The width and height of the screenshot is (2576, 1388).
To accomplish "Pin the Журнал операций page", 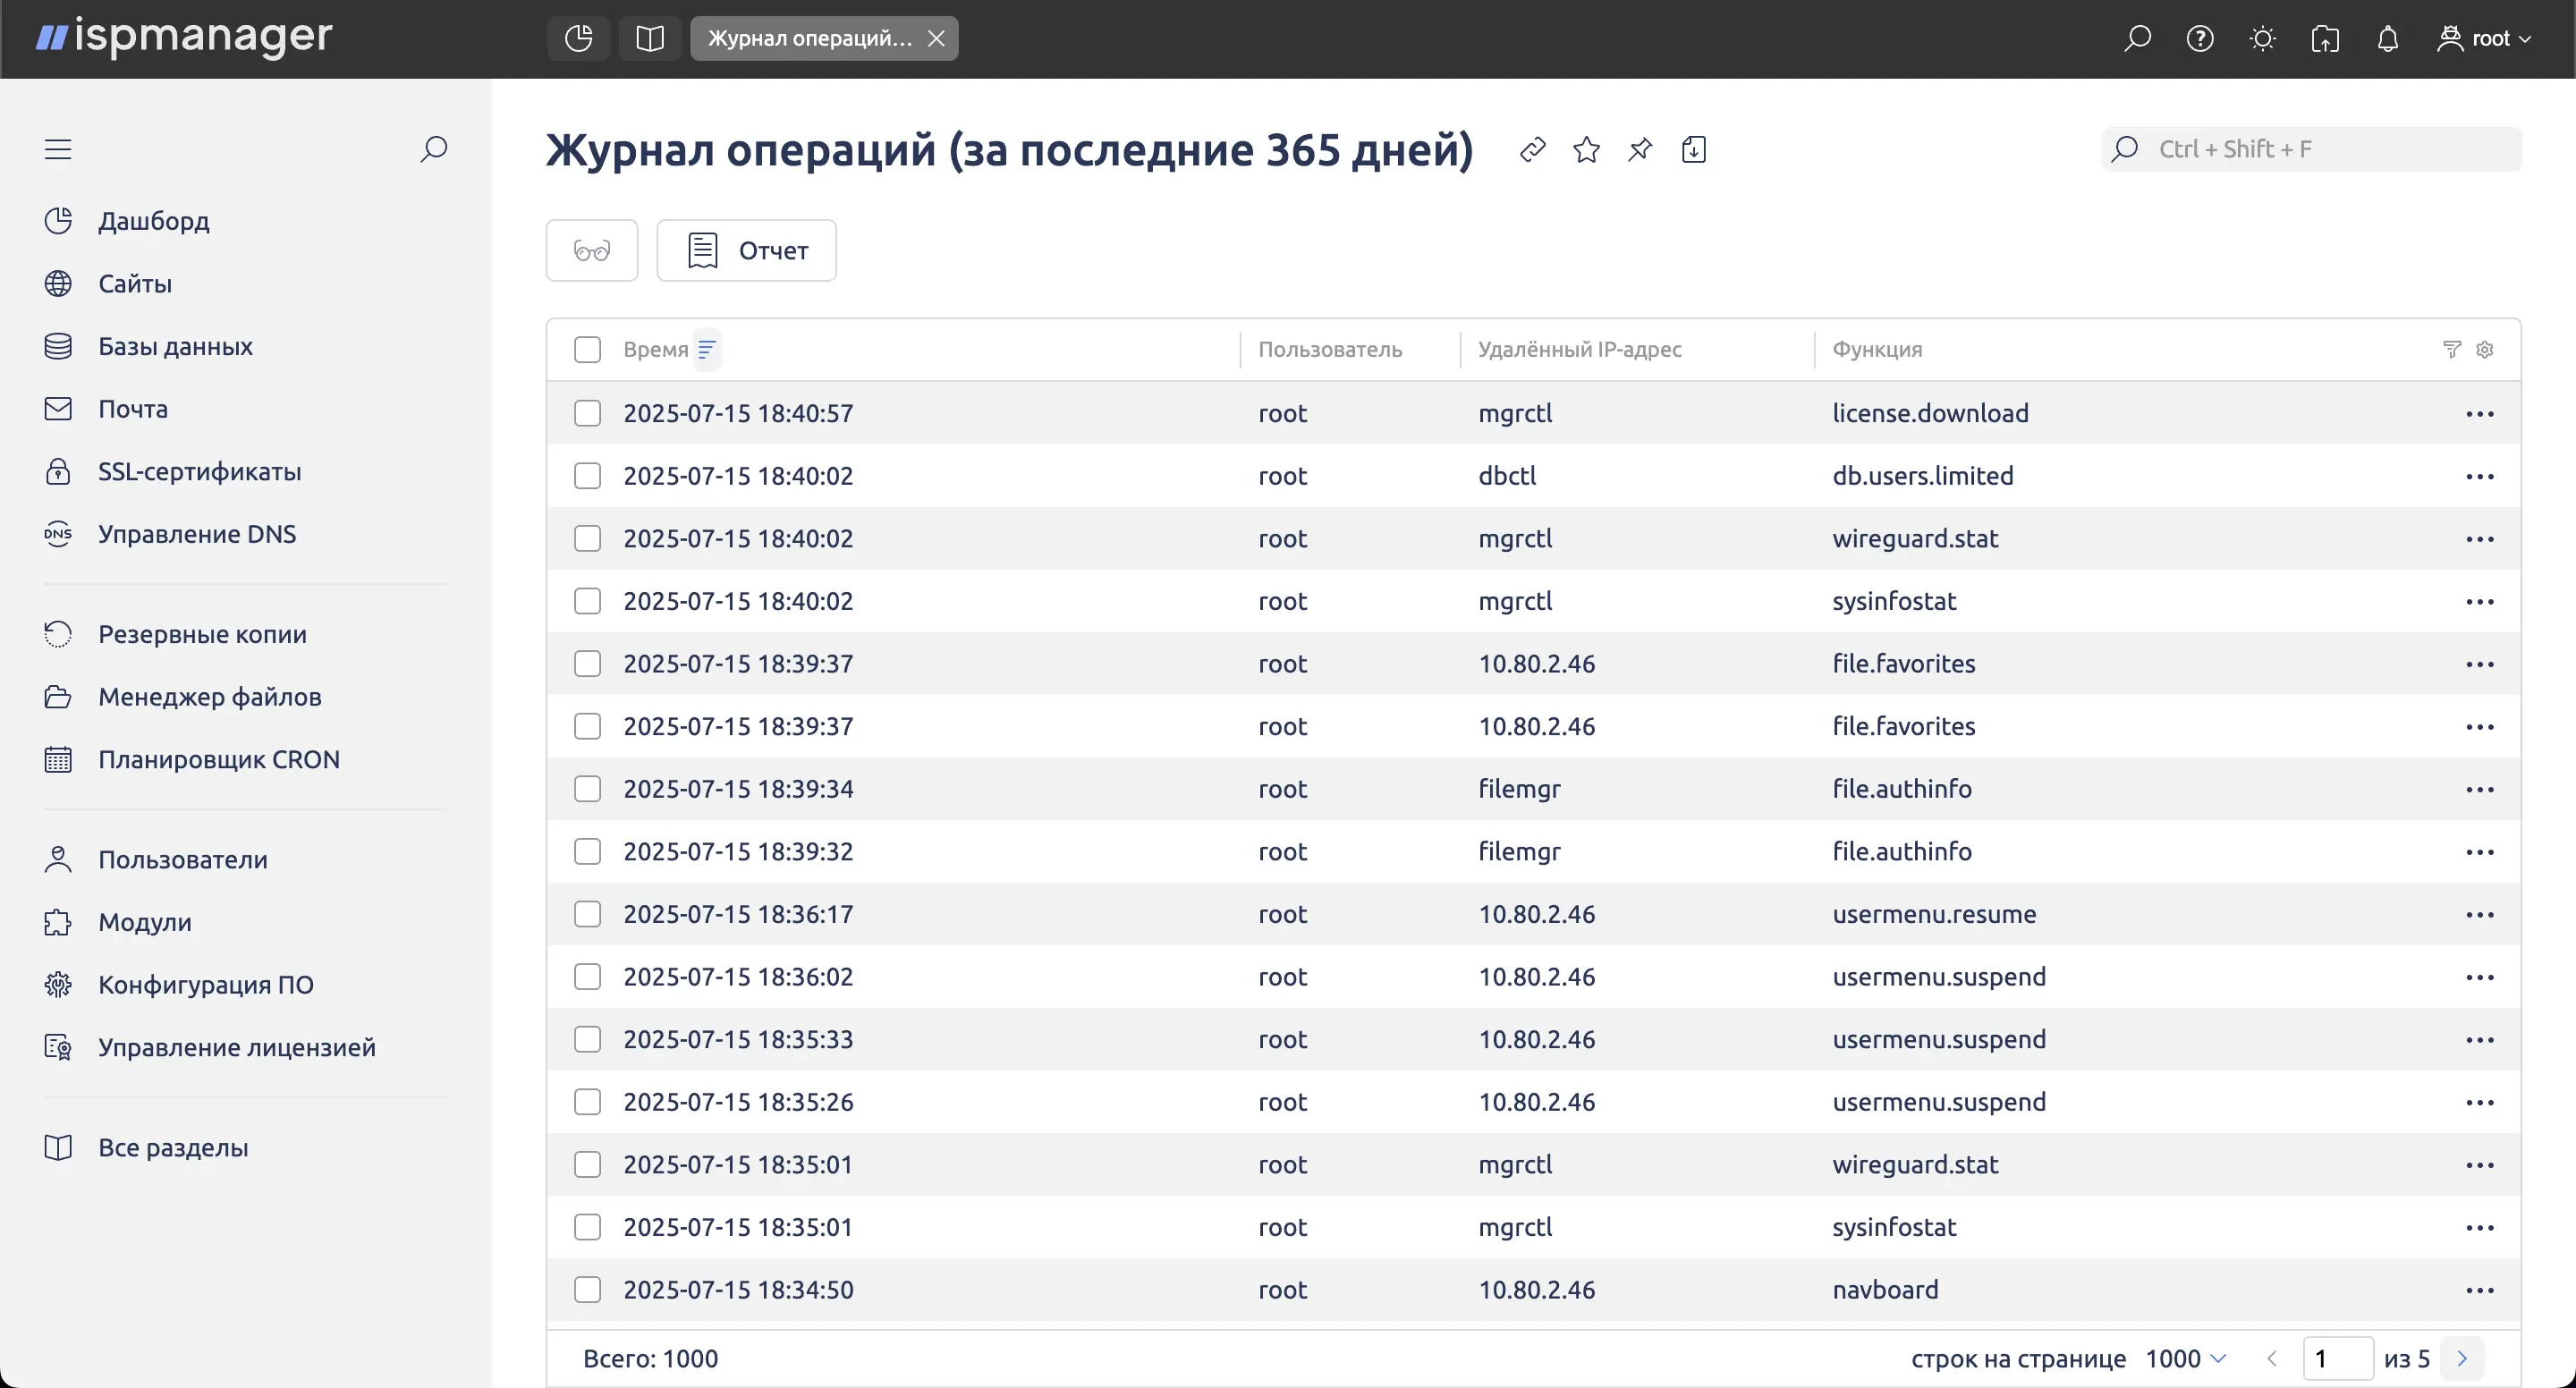I will 1640,150.
